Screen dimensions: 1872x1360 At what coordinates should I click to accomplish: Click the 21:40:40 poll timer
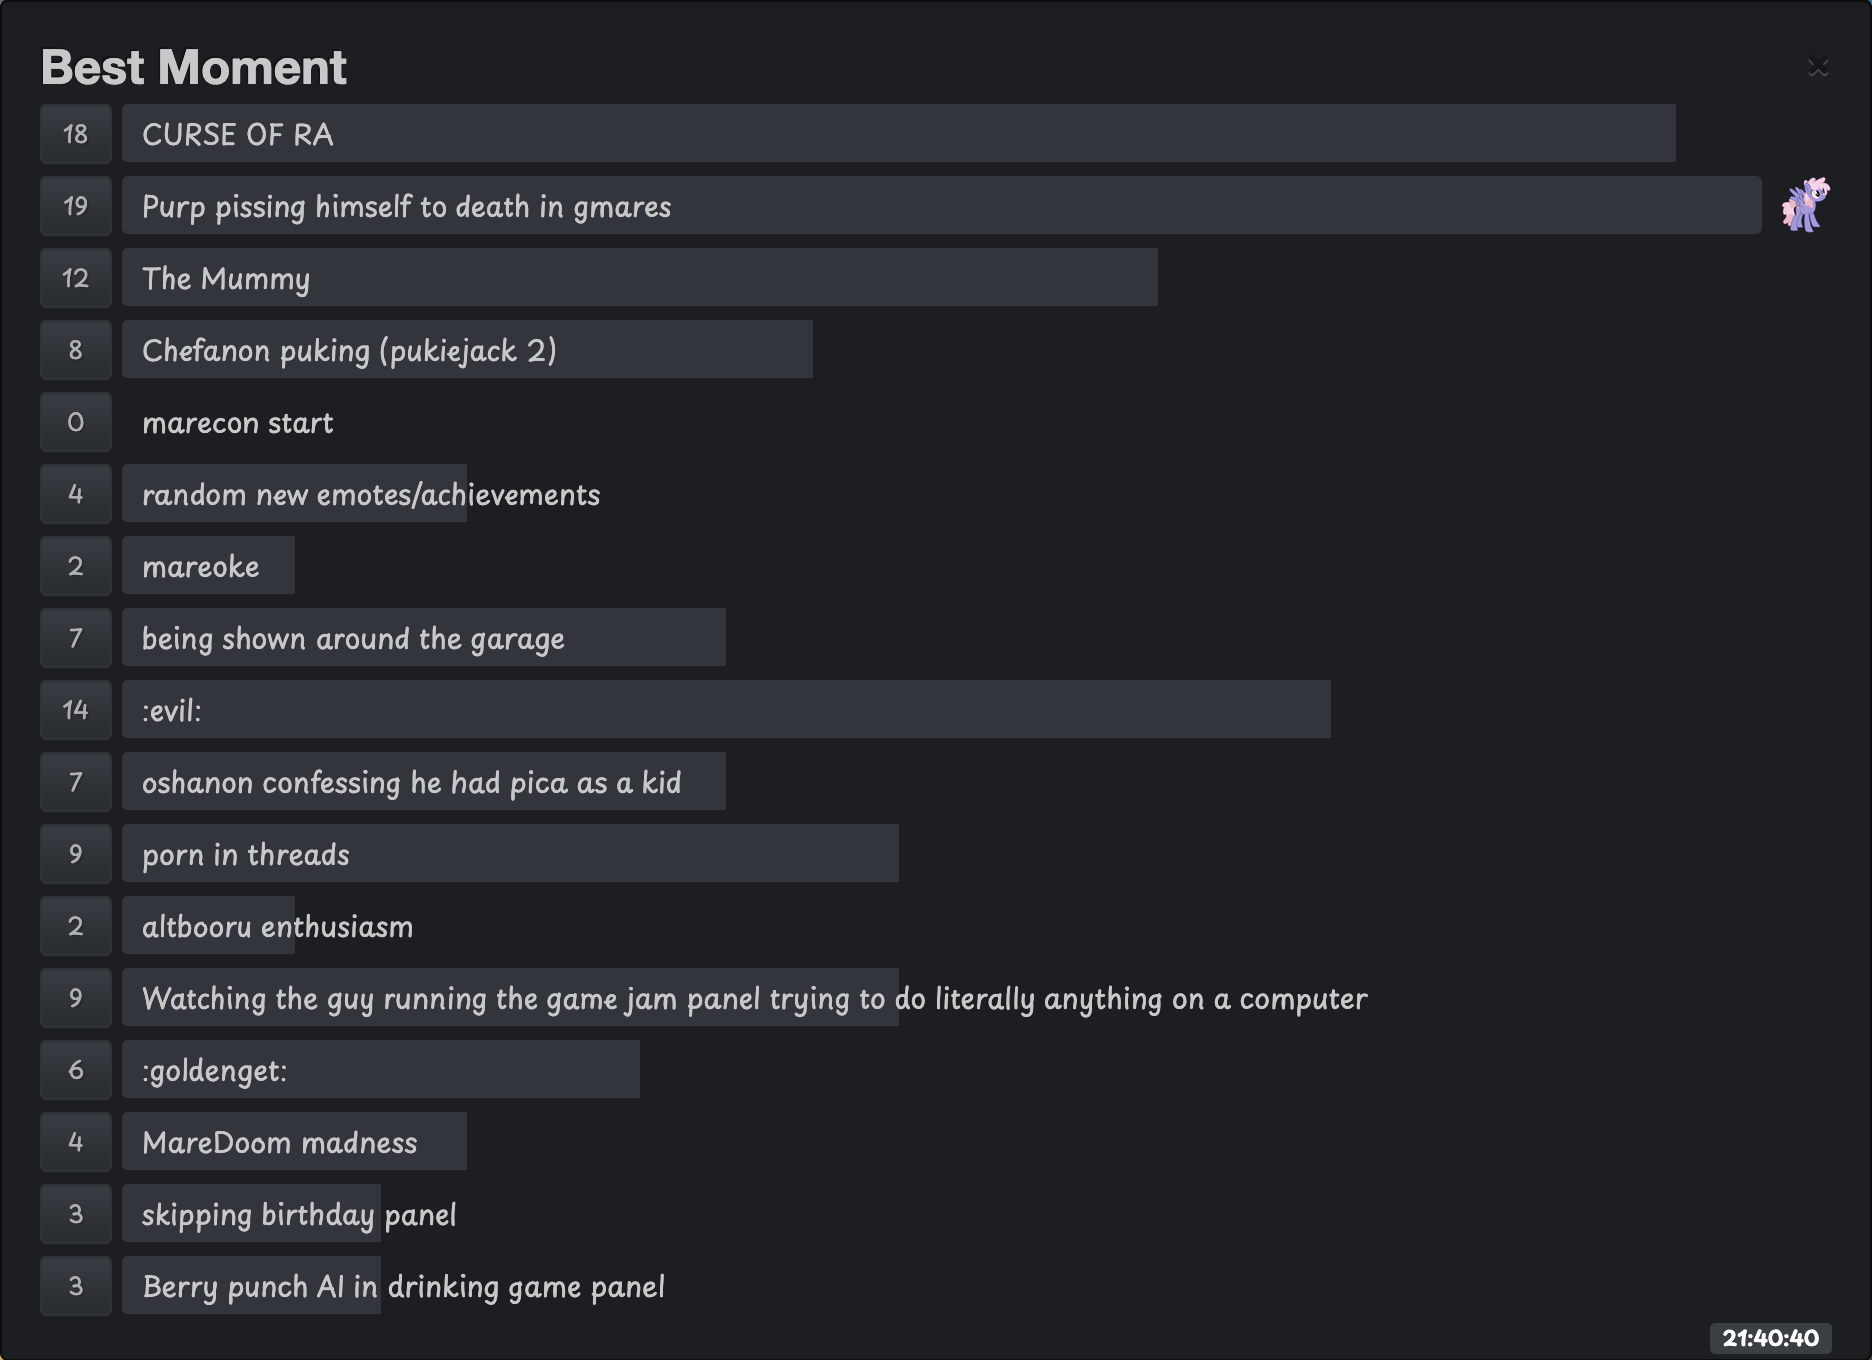[1770, 1338]
